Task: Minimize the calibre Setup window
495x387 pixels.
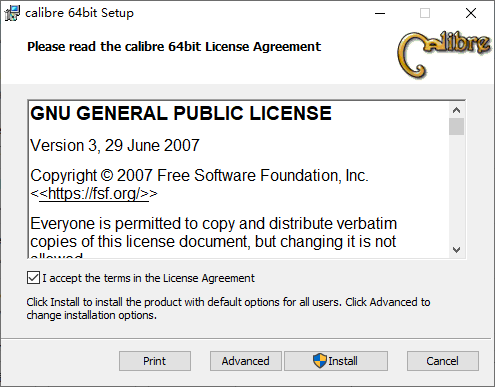Action: 380,13
